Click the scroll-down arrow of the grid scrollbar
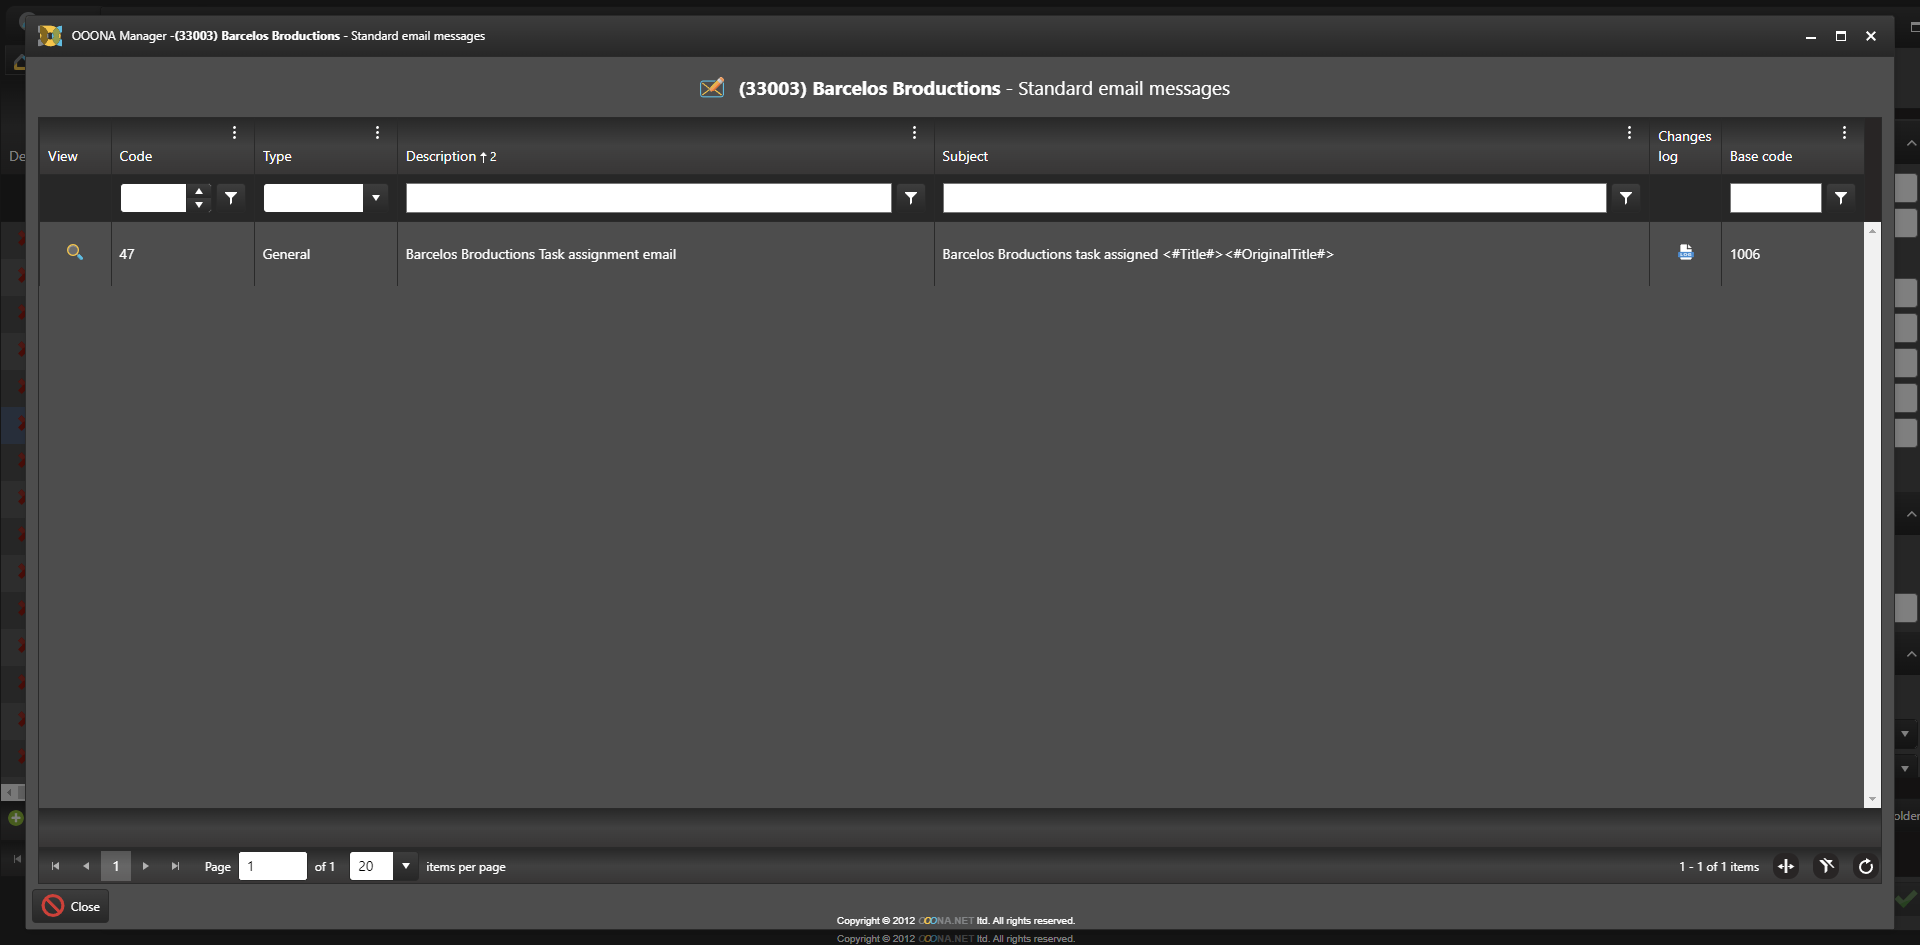This screenshot has width=1920, height=945. (1872, 799)
